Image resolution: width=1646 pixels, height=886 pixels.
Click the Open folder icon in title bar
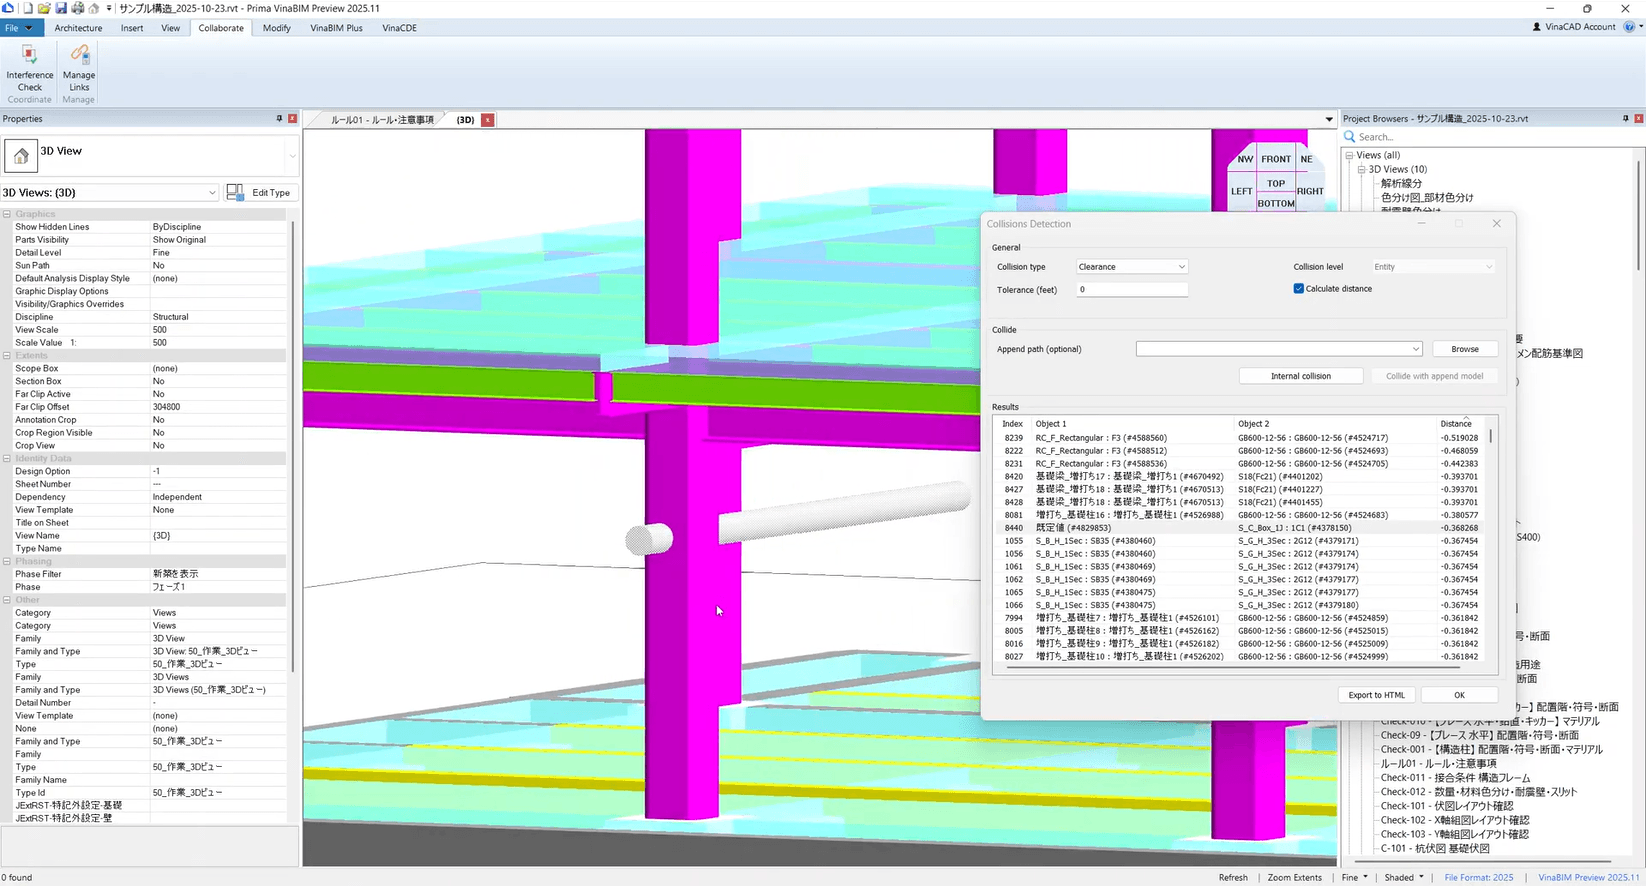point(44,8)
